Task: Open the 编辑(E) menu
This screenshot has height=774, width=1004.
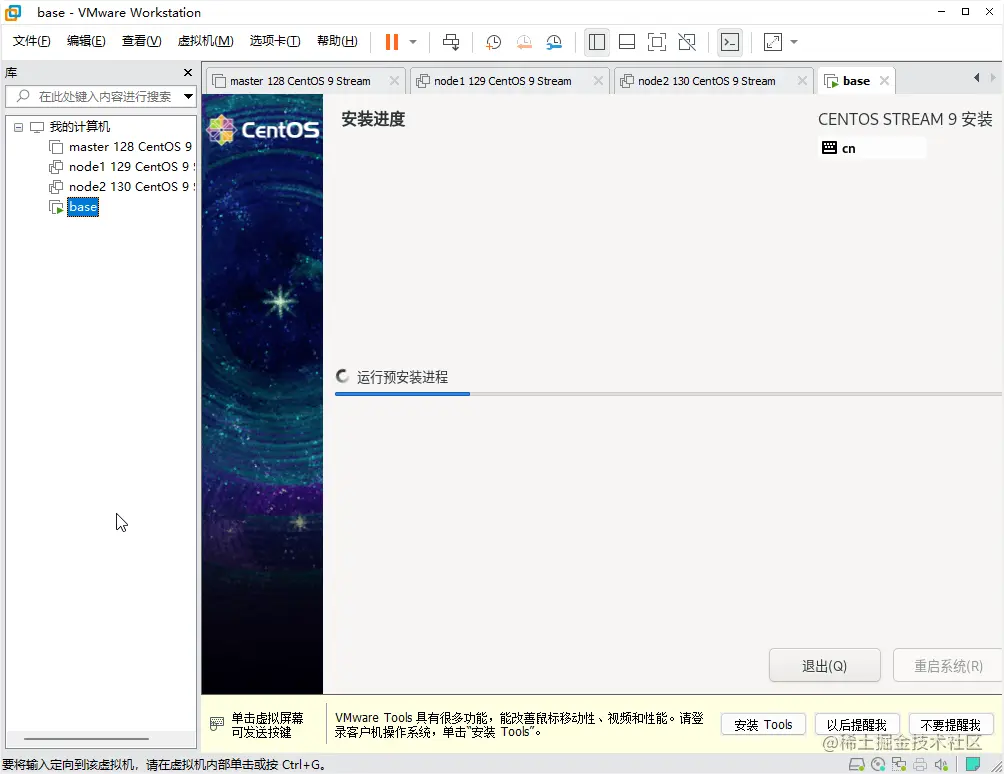Action: coord(86,41)
